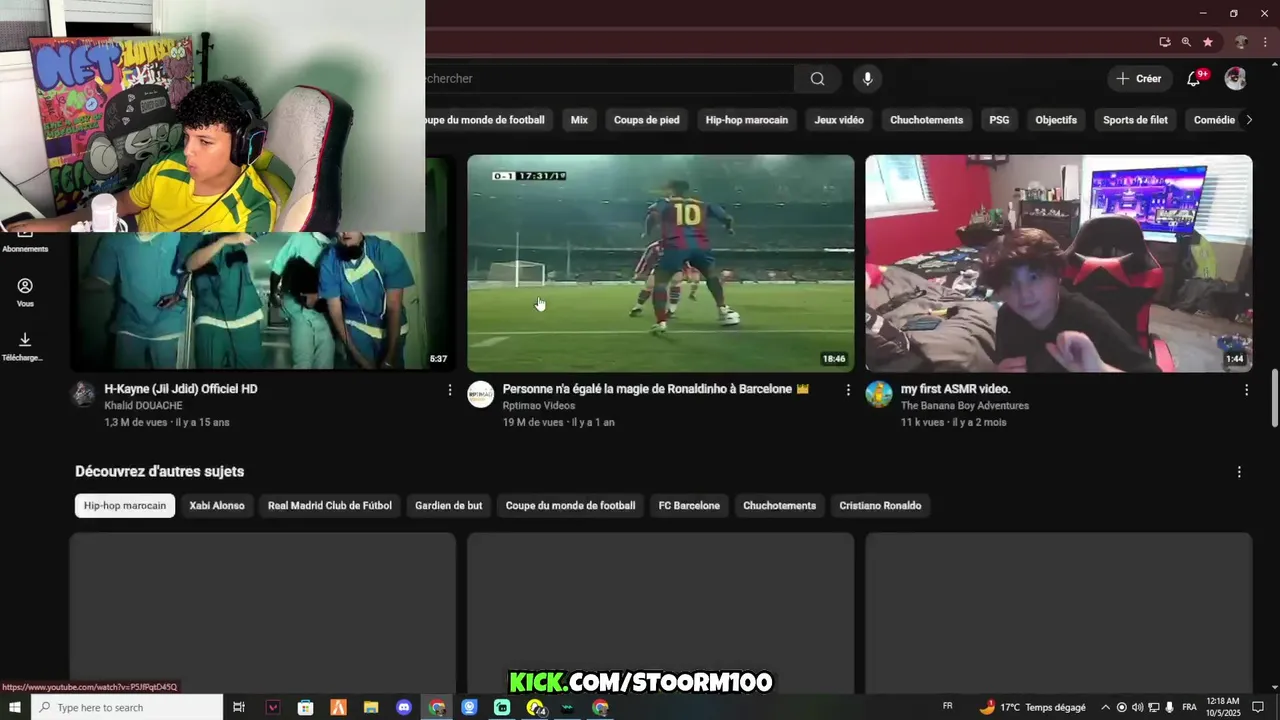
Task: Select the highlighted Hip-hop marocain topic chip
Action: point(125,506)
